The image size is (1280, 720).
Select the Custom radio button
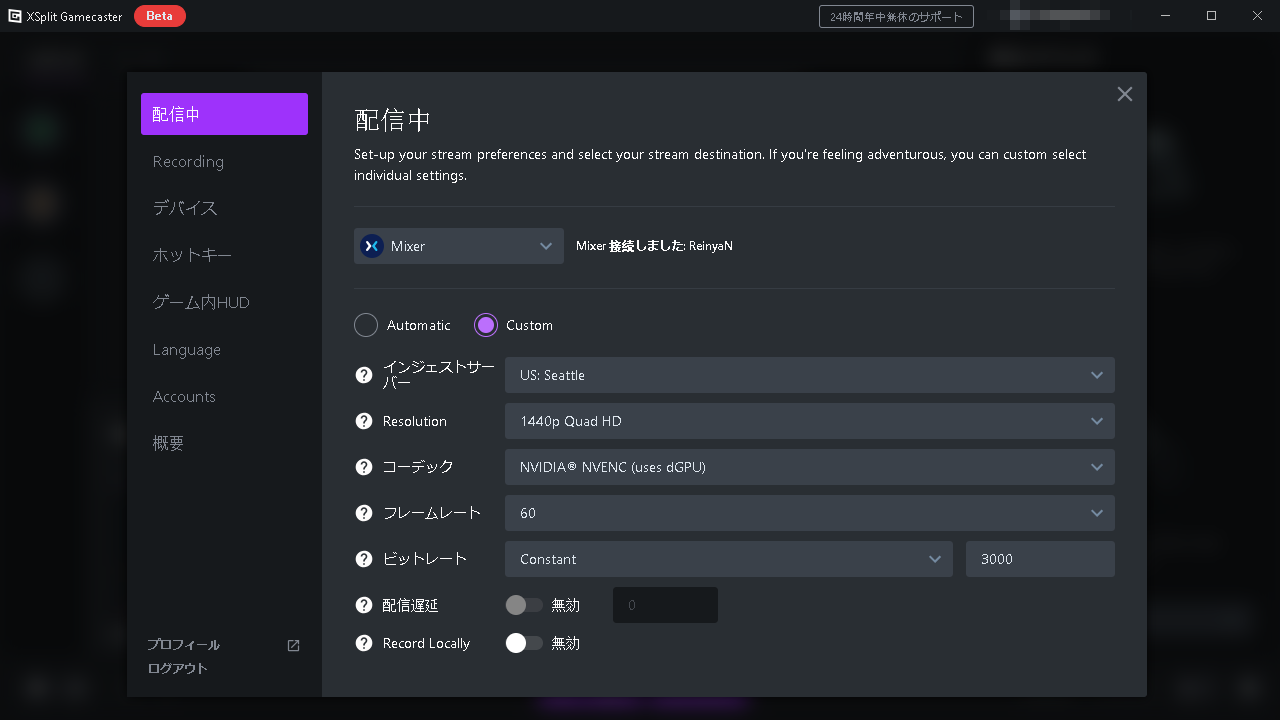[486, 325]
